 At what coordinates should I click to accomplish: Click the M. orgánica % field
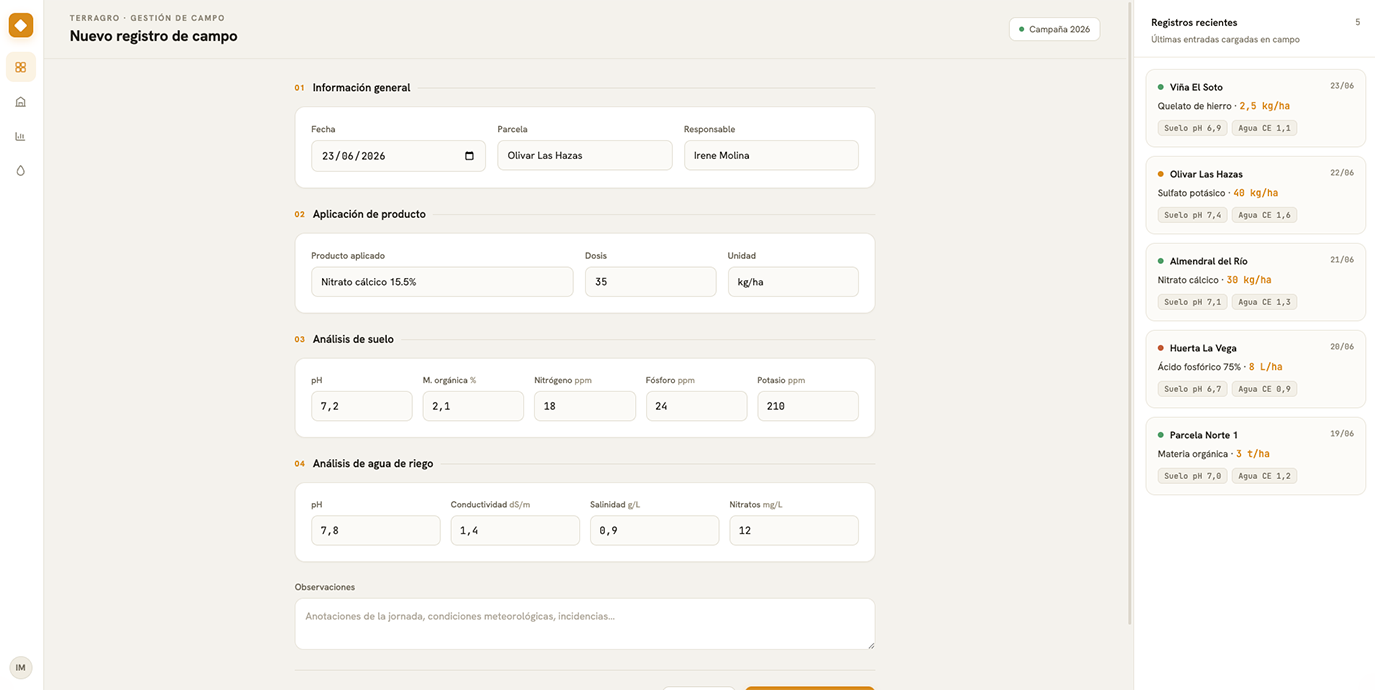click(473, 406)
